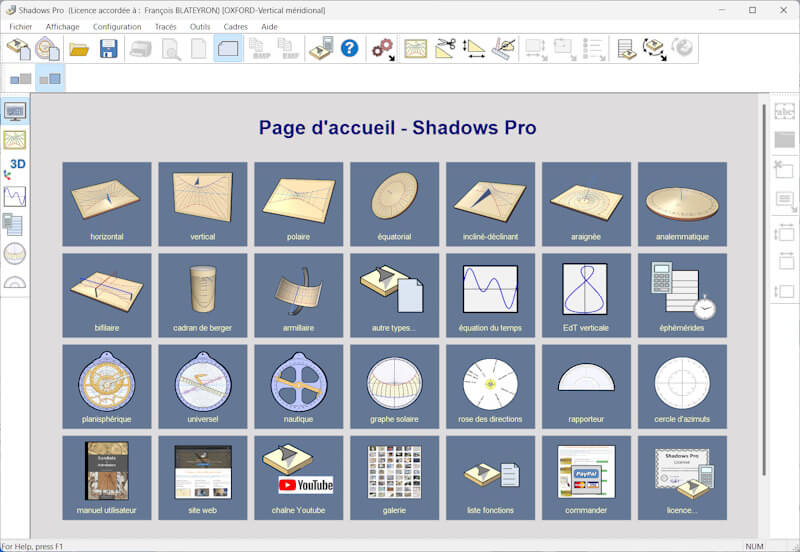Select the polaire sundial tile
This screenshot has height=552, width=800.
pos(298,204)
